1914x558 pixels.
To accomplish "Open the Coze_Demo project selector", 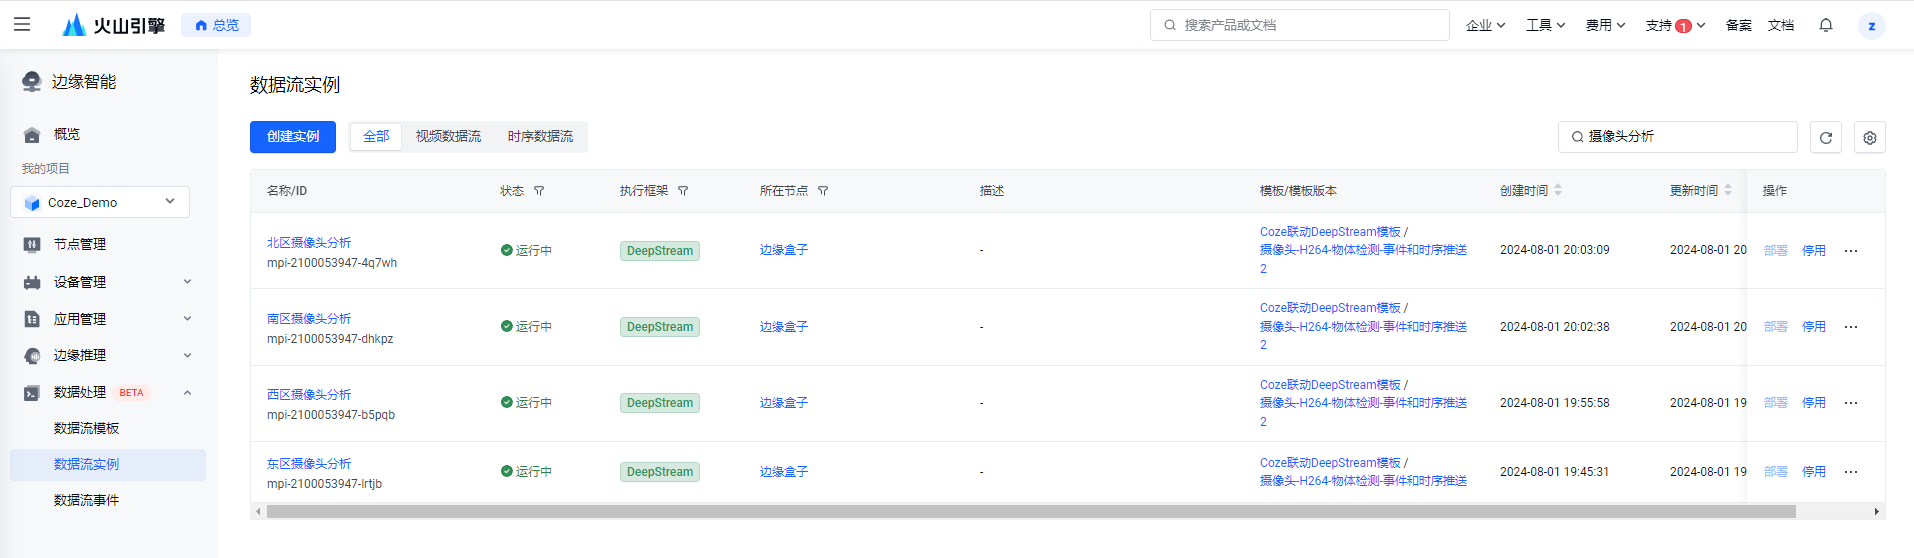I will 100,202.
